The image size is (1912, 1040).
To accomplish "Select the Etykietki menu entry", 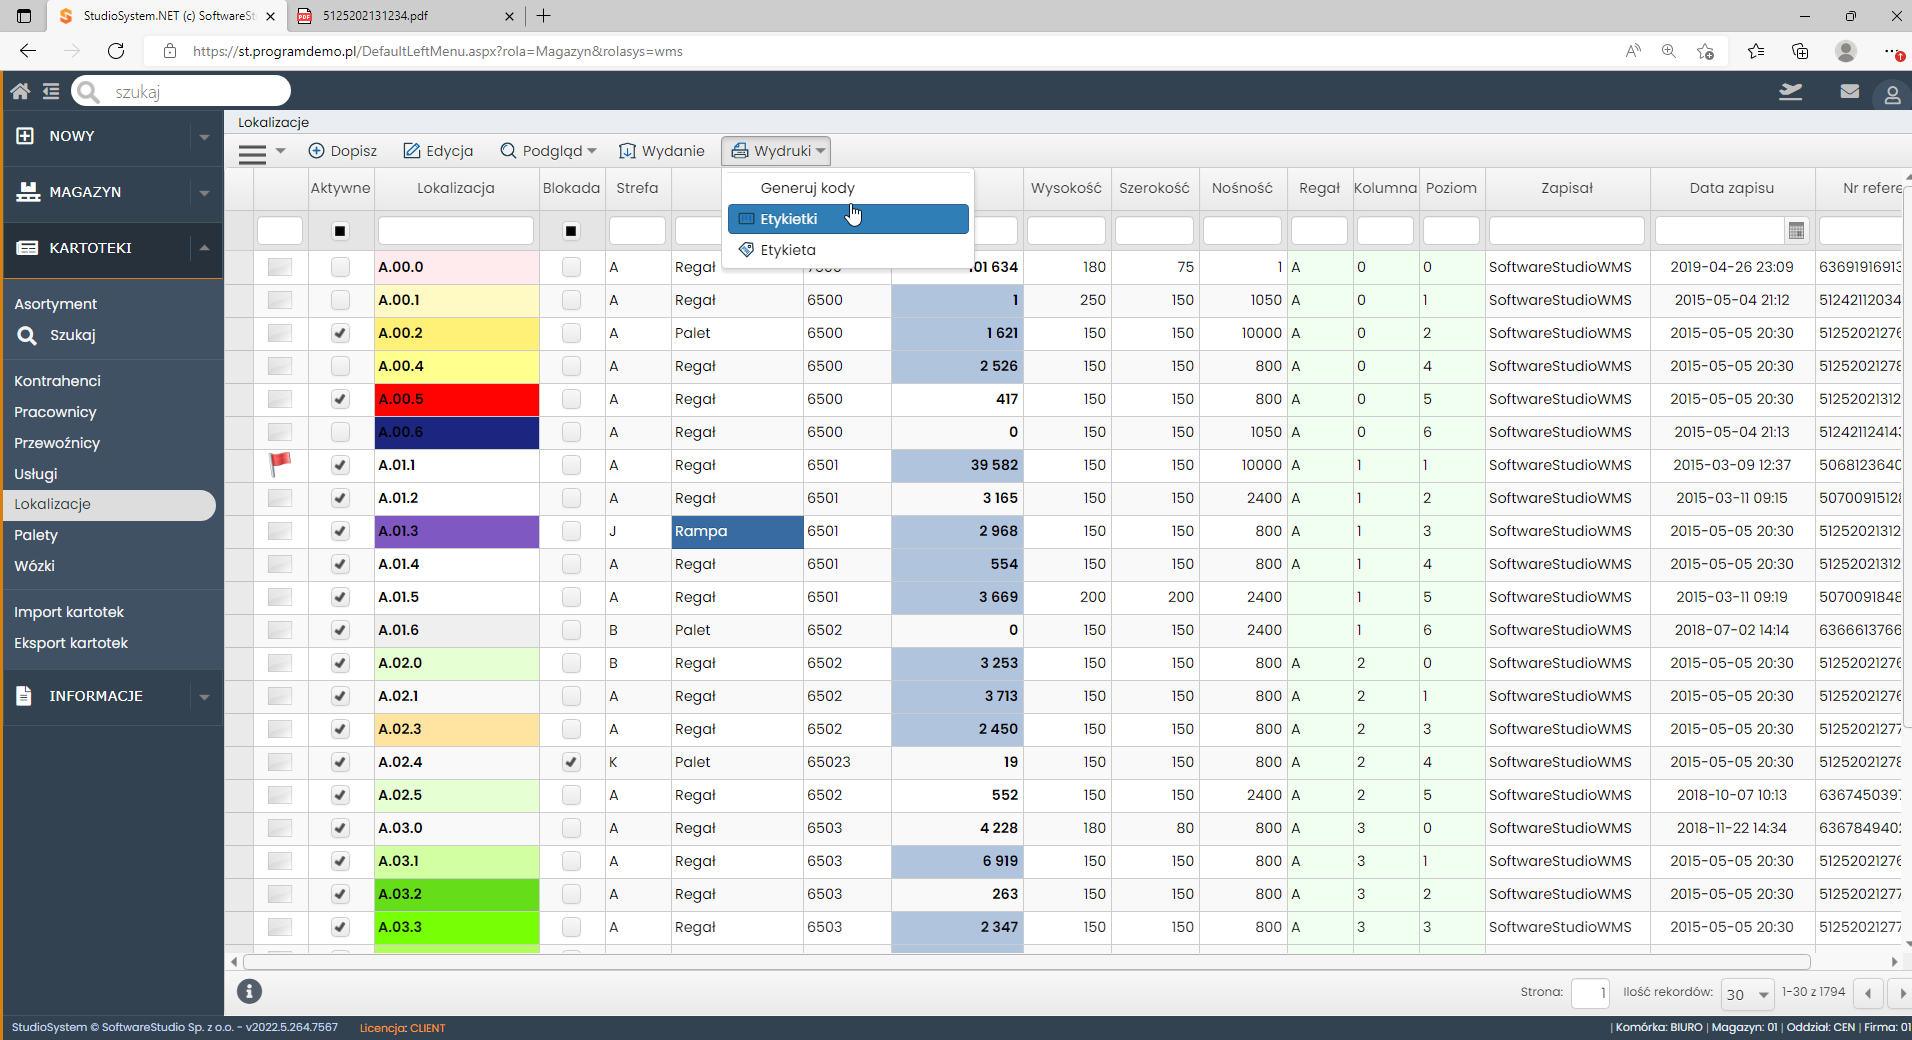I will click(x=848, y=219).
